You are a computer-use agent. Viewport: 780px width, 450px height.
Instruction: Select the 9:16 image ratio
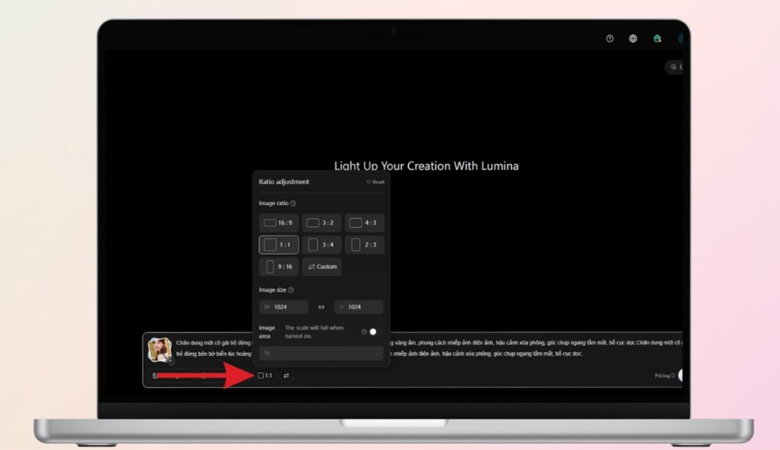pyautogui.click(x=279, y=267)
